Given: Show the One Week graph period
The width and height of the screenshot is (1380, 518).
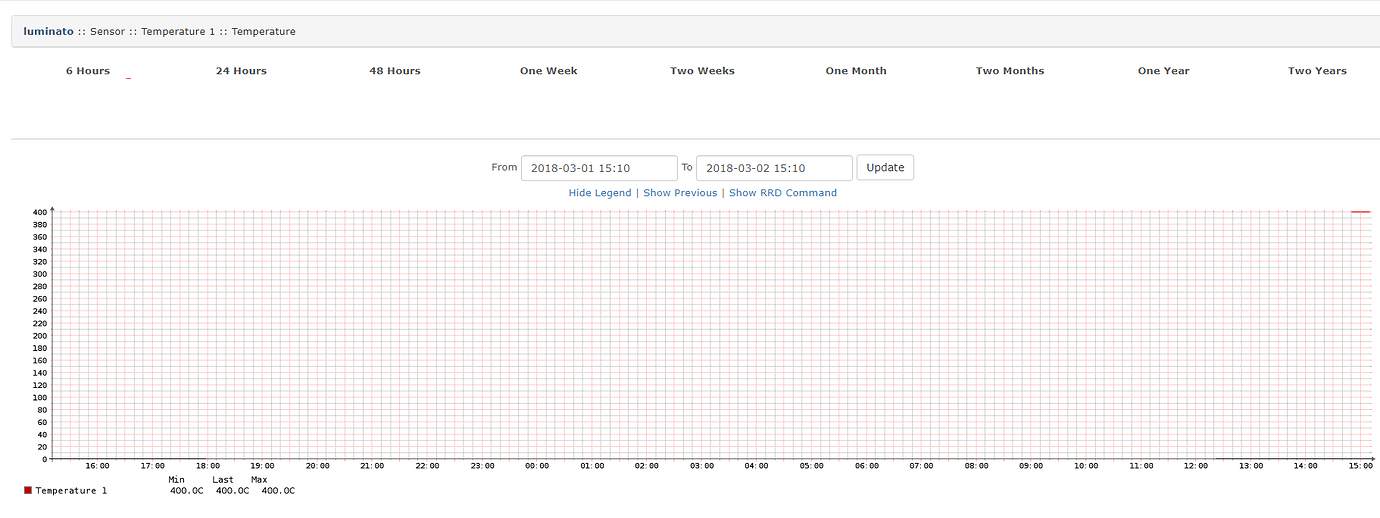Looking at the screenshot, I should (x=548, y=71).
